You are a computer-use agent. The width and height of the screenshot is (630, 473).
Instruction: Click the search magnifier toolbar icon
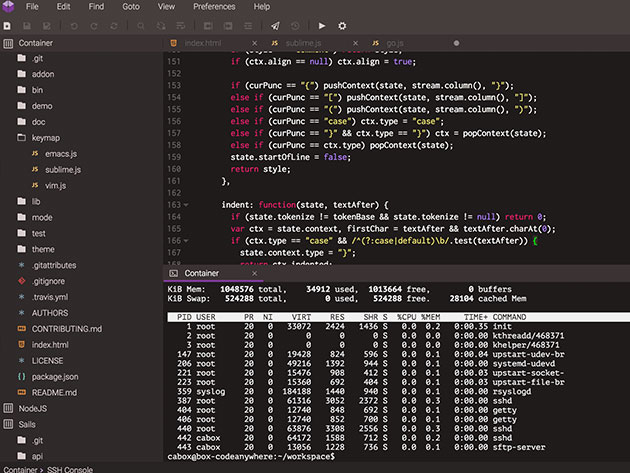[x=141, y=26]
